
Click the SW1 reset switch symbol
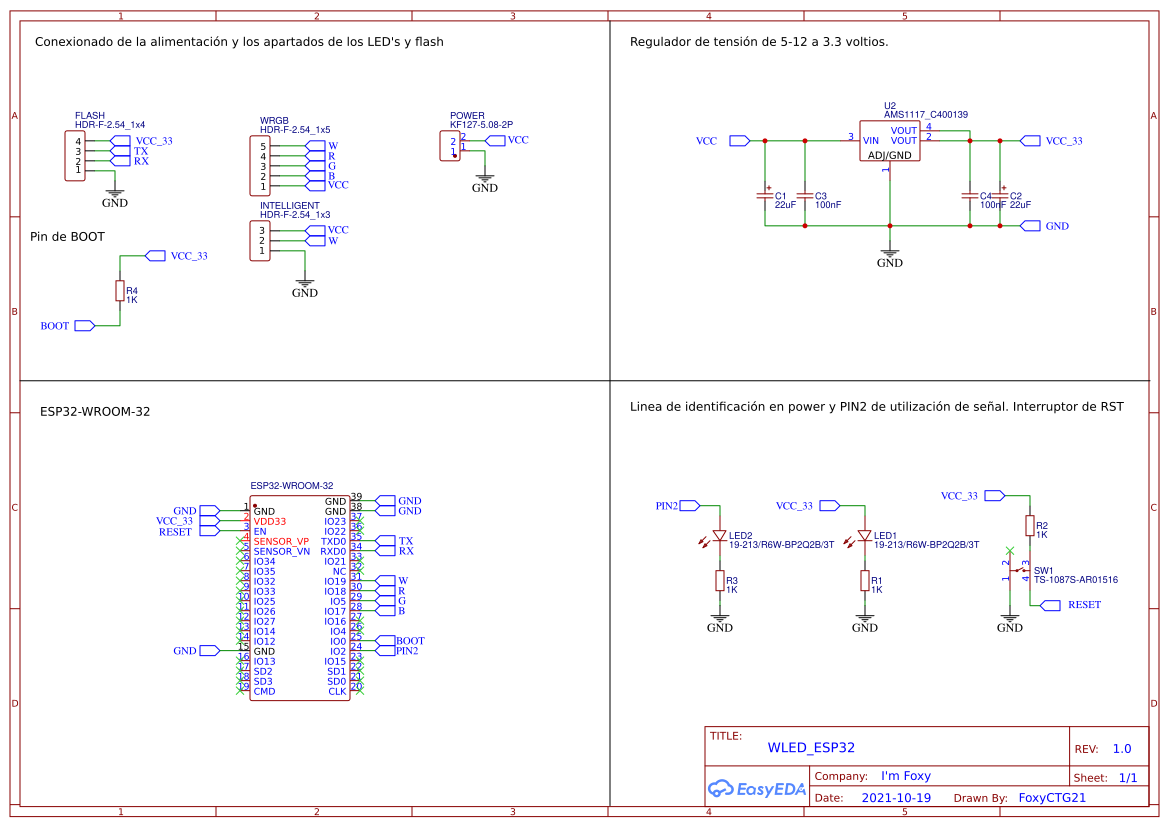point(1018,571)
